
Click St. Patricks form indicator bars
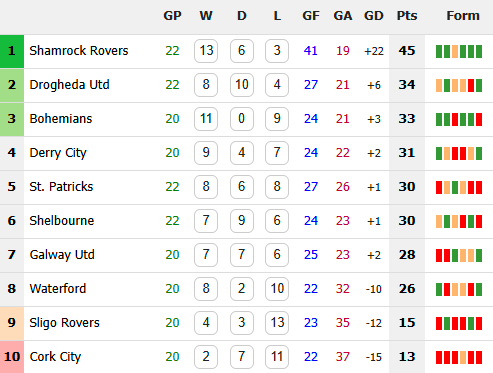459,187
